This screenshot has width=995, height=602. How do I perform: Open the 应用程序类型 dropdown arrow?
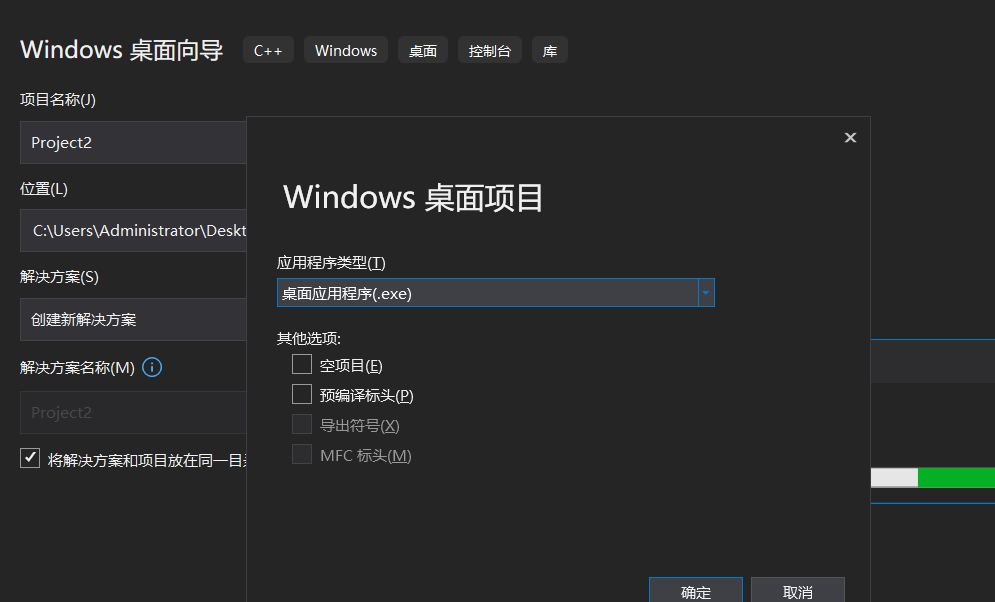706,293
